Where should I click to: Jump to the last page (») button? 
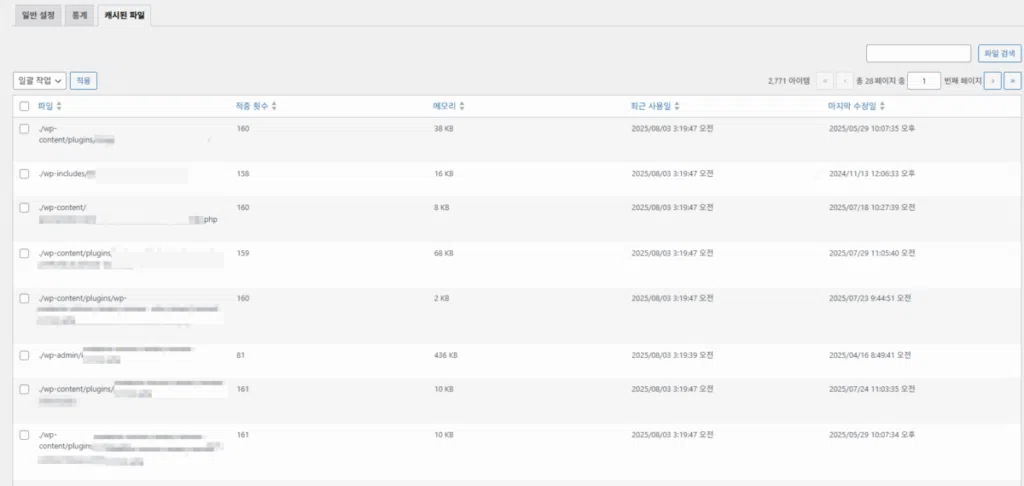tap(1013, 80)
